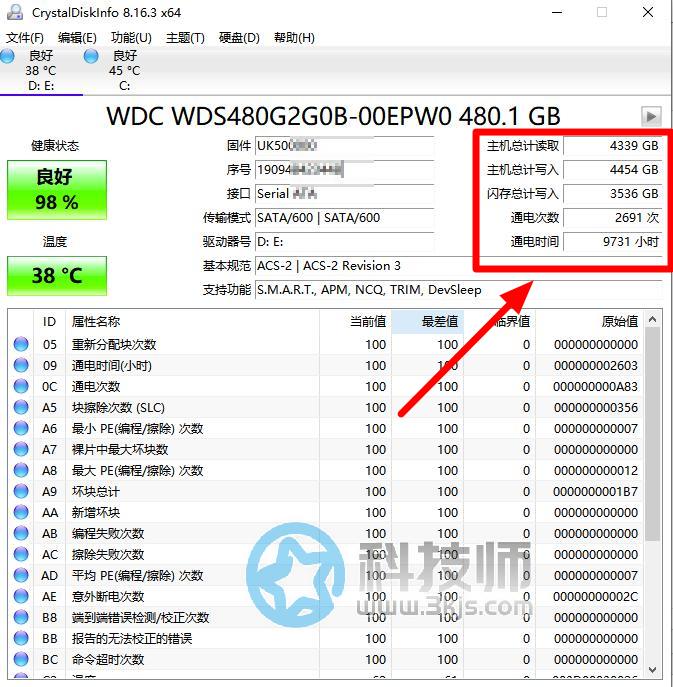Click the 通电次数 2691 次 value

click(612, 218)
